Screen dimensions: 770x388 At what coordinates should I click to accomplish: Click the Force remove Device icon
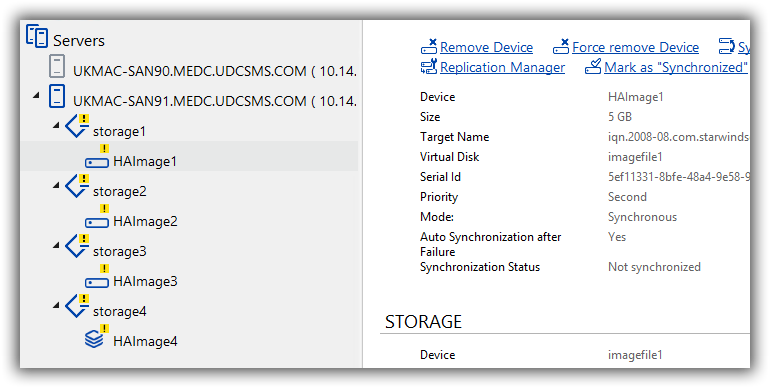click(561, 47)
